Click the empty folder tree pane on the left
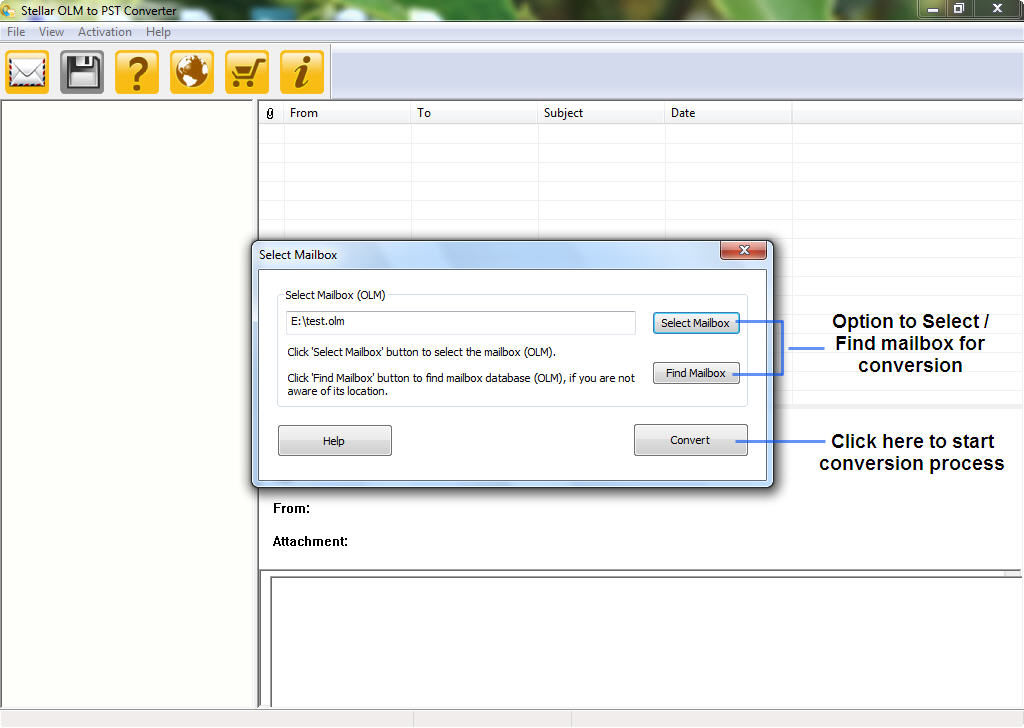 (127, 403)
